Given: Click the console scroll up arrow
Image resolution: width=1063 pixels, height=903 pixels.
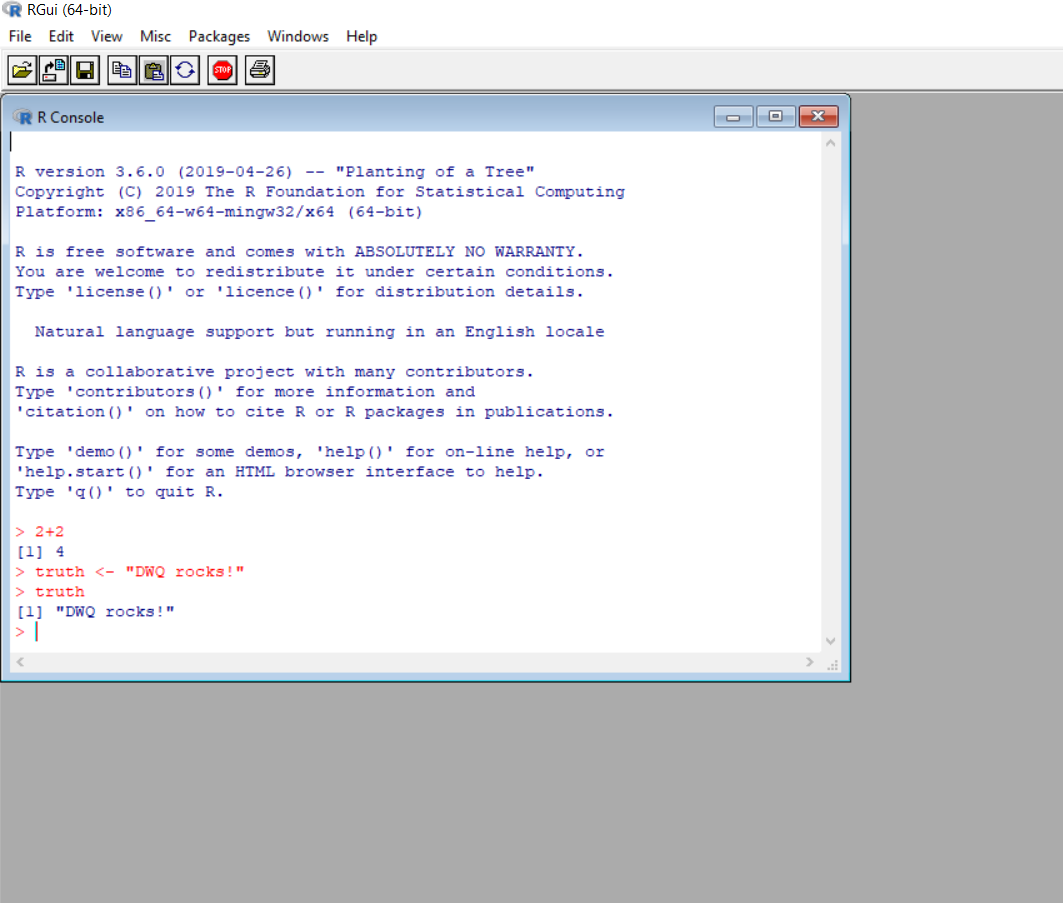Looking at the screenshot, I should (x=830, y=143).
